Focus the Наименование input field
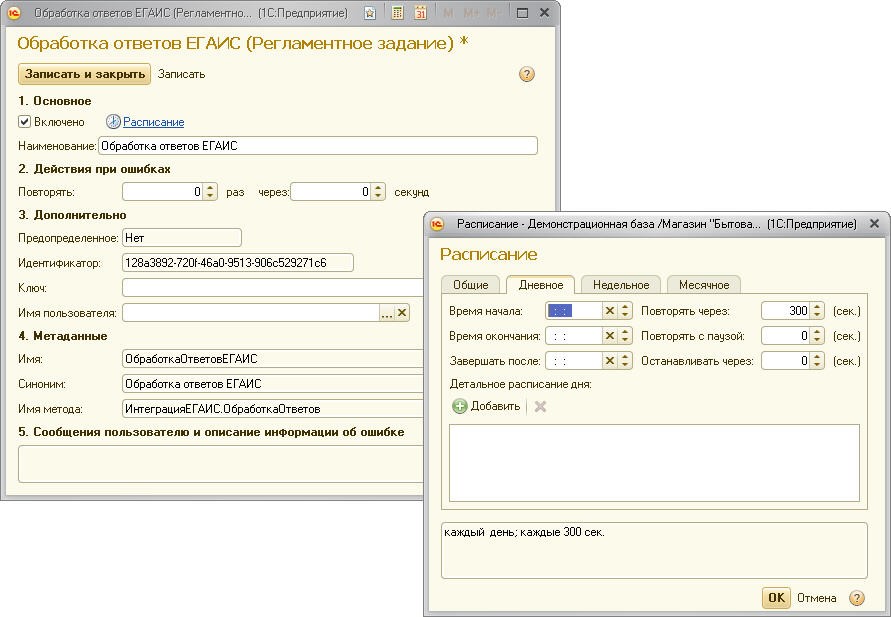 (318, 145)
